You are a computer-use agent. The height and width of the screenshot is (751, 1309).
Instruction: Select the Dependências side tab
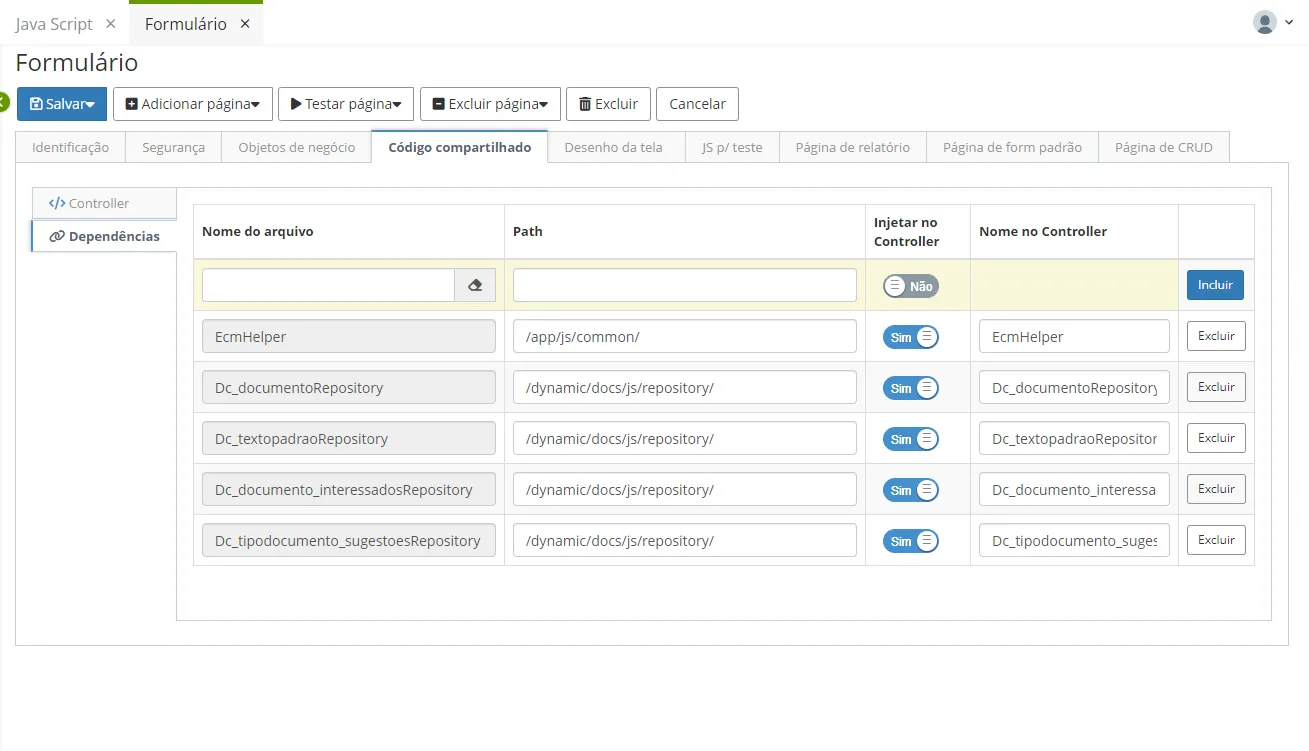click(x=104, y=236)
